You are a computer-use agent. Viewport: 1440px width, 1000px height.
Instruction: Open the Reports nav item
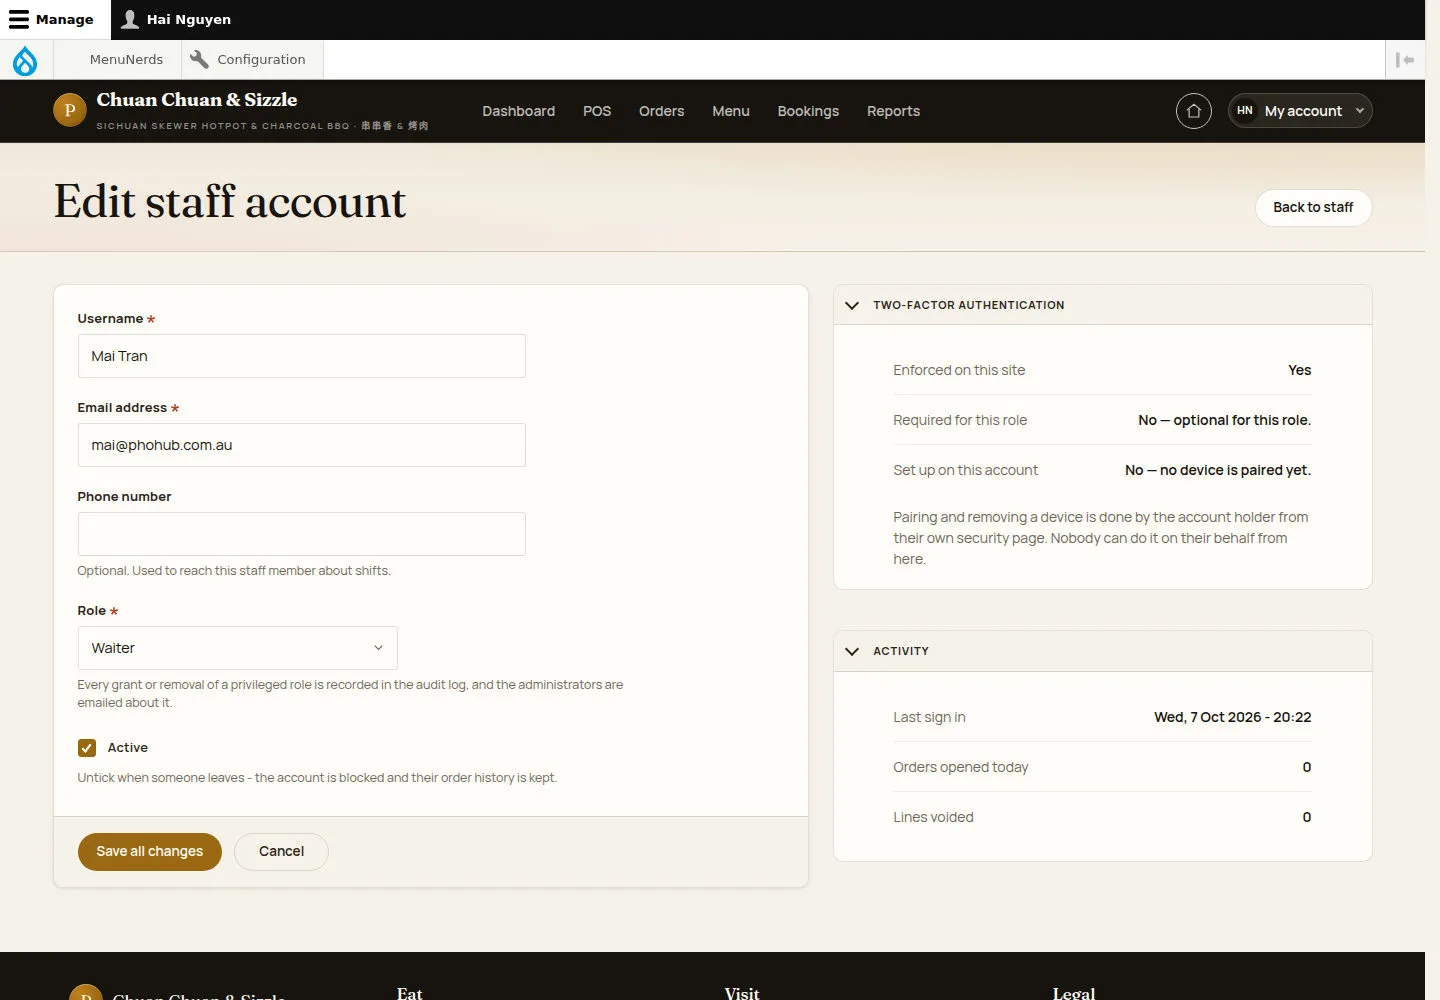[893, 111]
